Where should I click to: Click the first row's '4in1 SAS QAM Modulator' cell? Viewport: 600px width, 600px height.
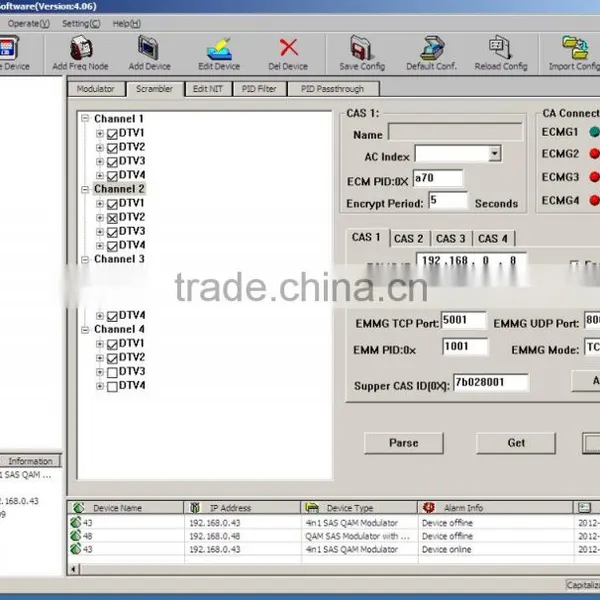pos(359,523)
